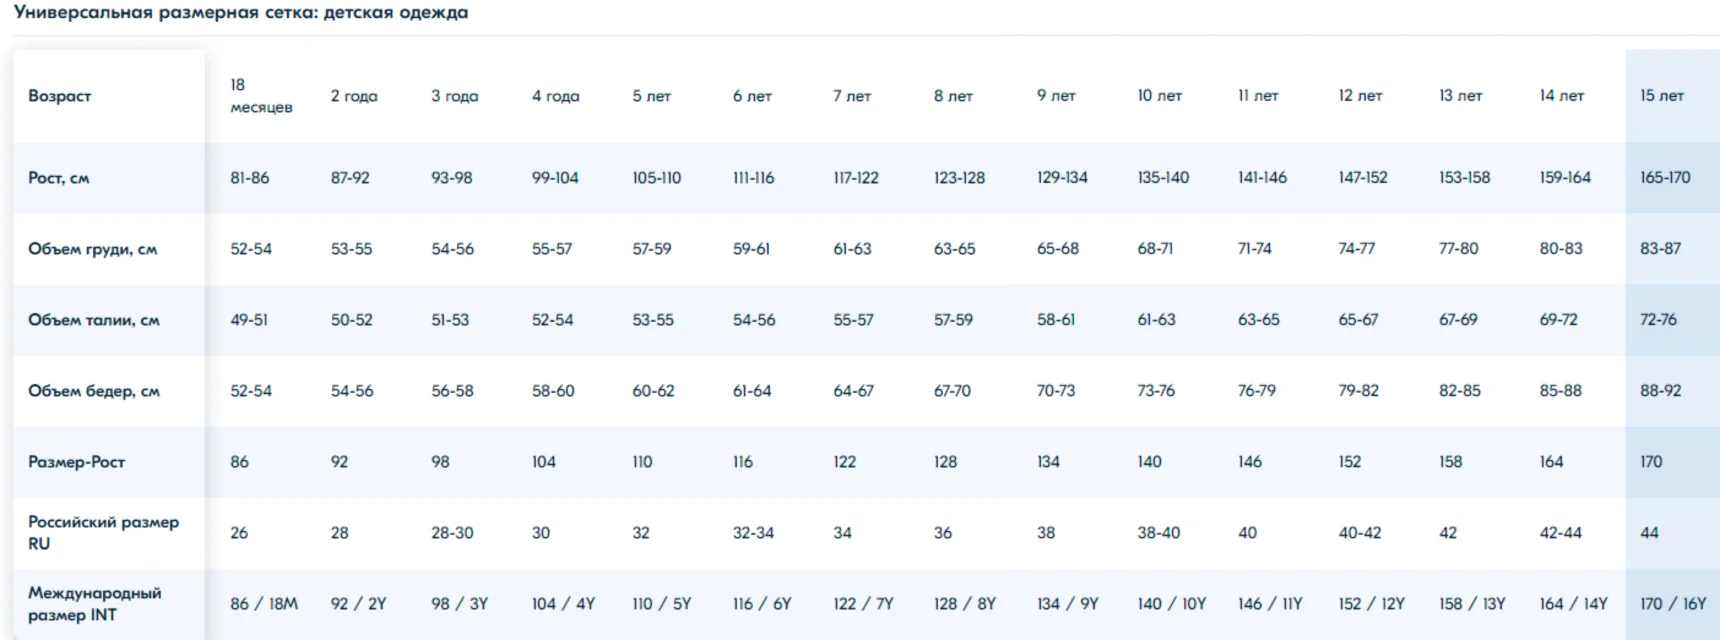
Task: Click Russian size '32-34'
Action: click(x=753, y=533)
